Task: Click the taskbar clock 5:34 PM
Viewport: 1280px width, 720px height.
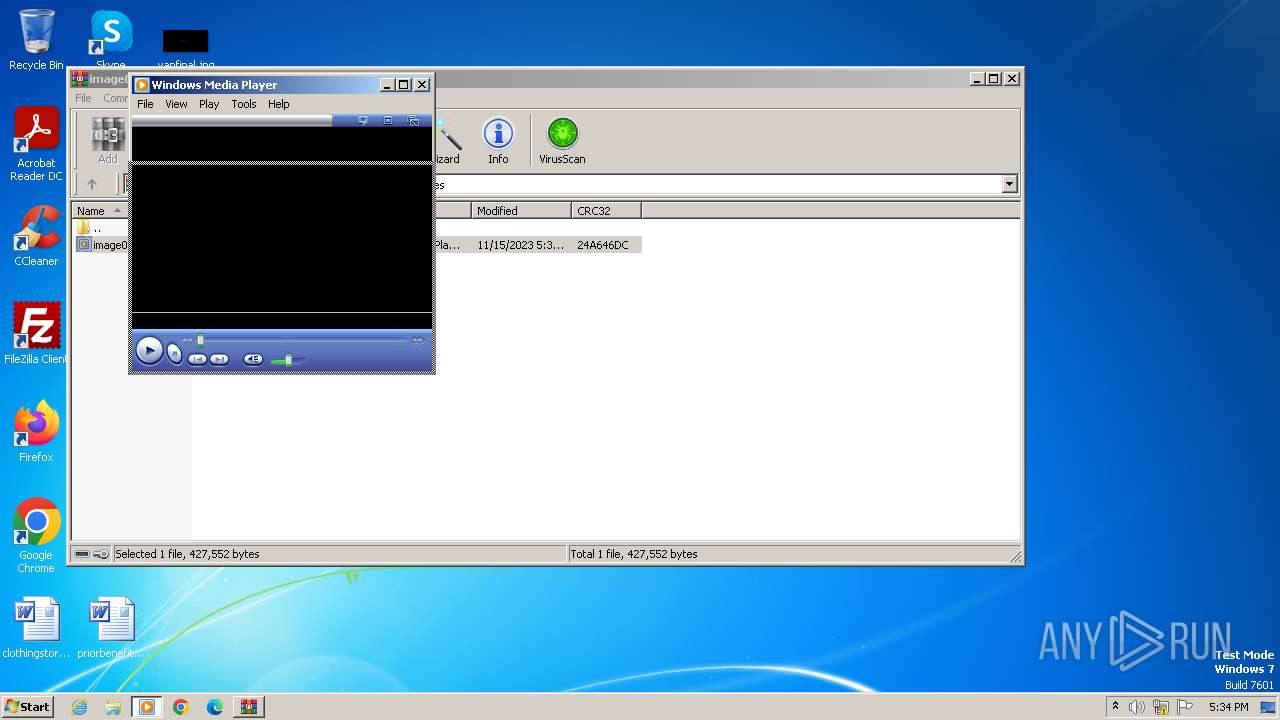Action: coord(1228,707)
